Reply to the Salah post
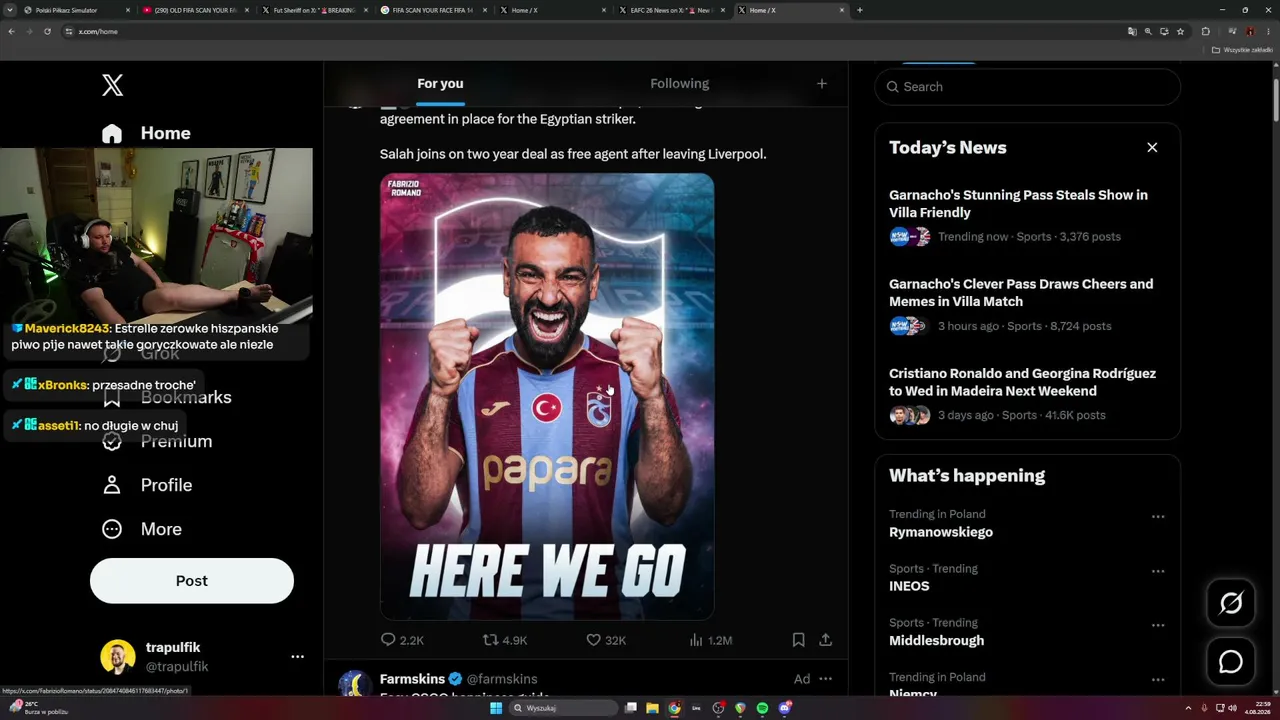 (402, 640)
